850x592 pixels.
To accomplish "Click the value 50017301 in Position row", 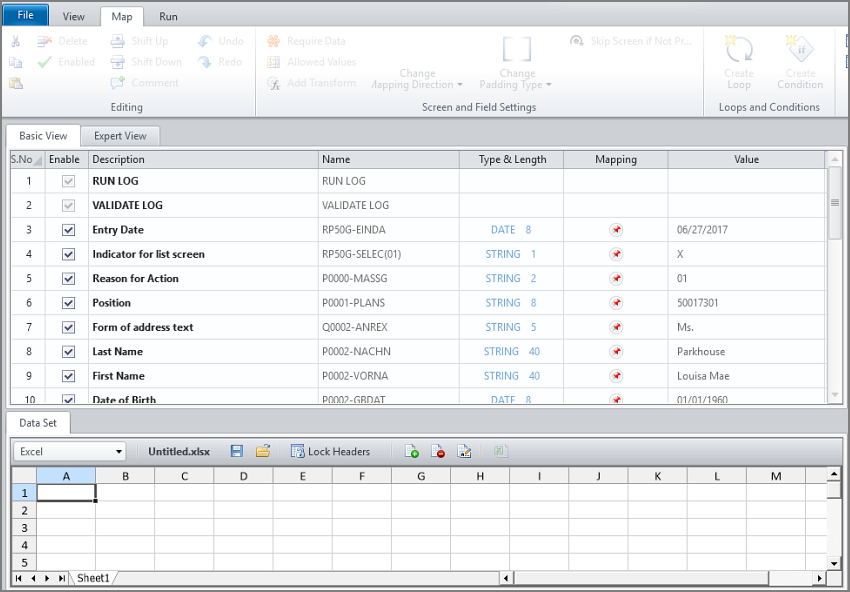I will click(x=698, y=303).
